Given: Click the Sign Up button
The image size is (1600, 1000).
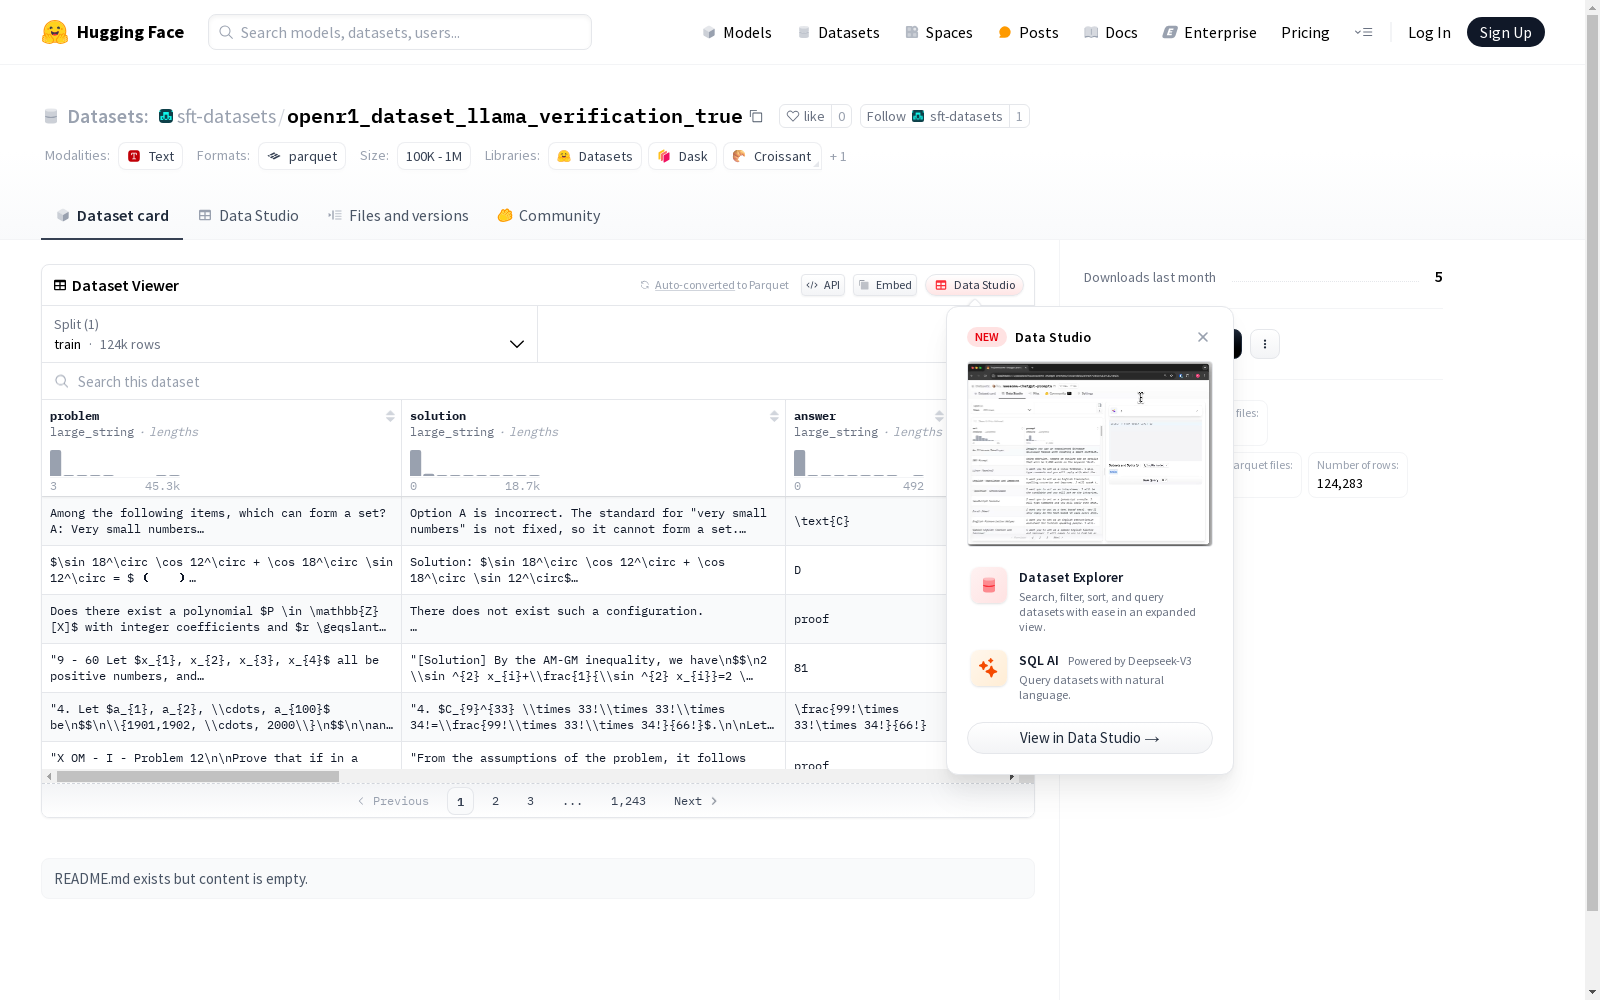Looking at the screenshot, I should [x=1505, y=32].
